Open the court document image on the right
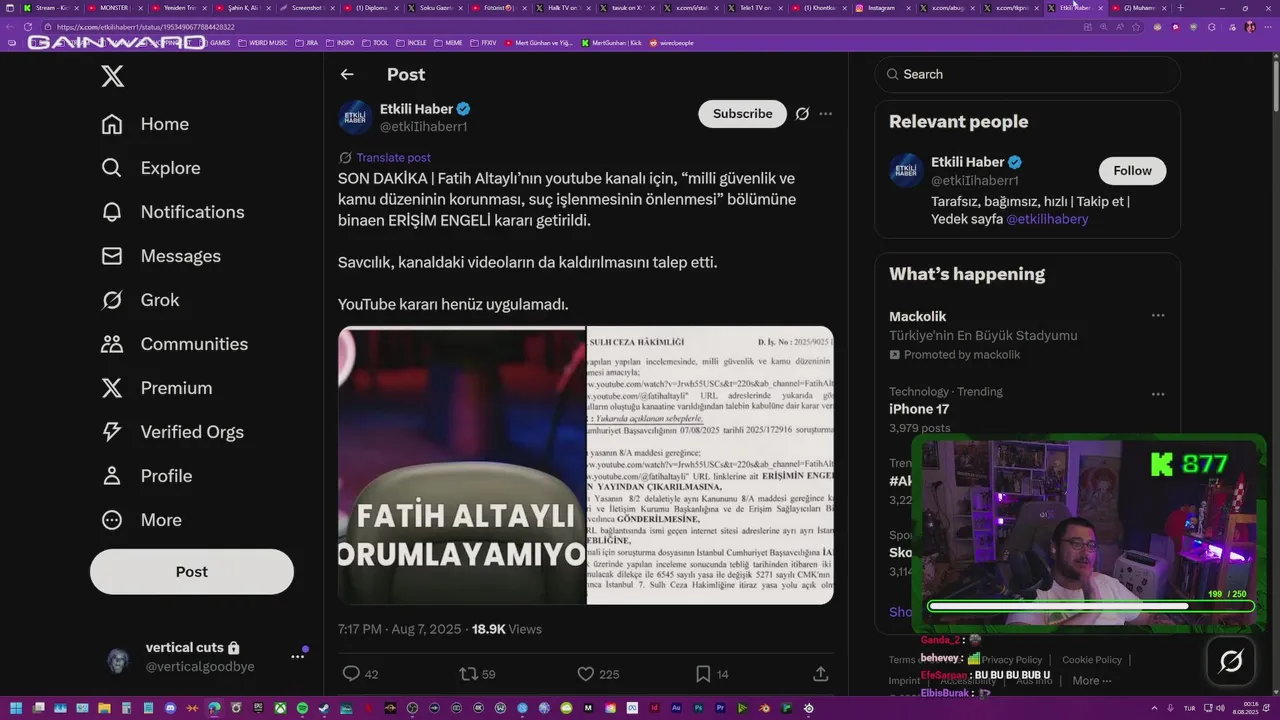This screenshot has width=1280, height=720. pos(710,465)
